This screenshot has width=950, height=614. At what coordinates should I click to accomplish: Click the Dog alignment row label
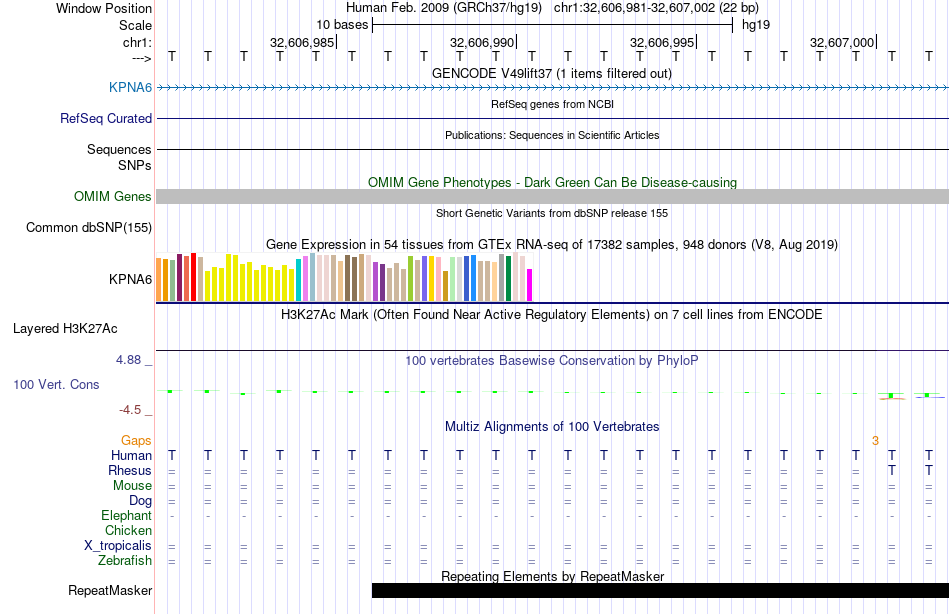point(140,501)
